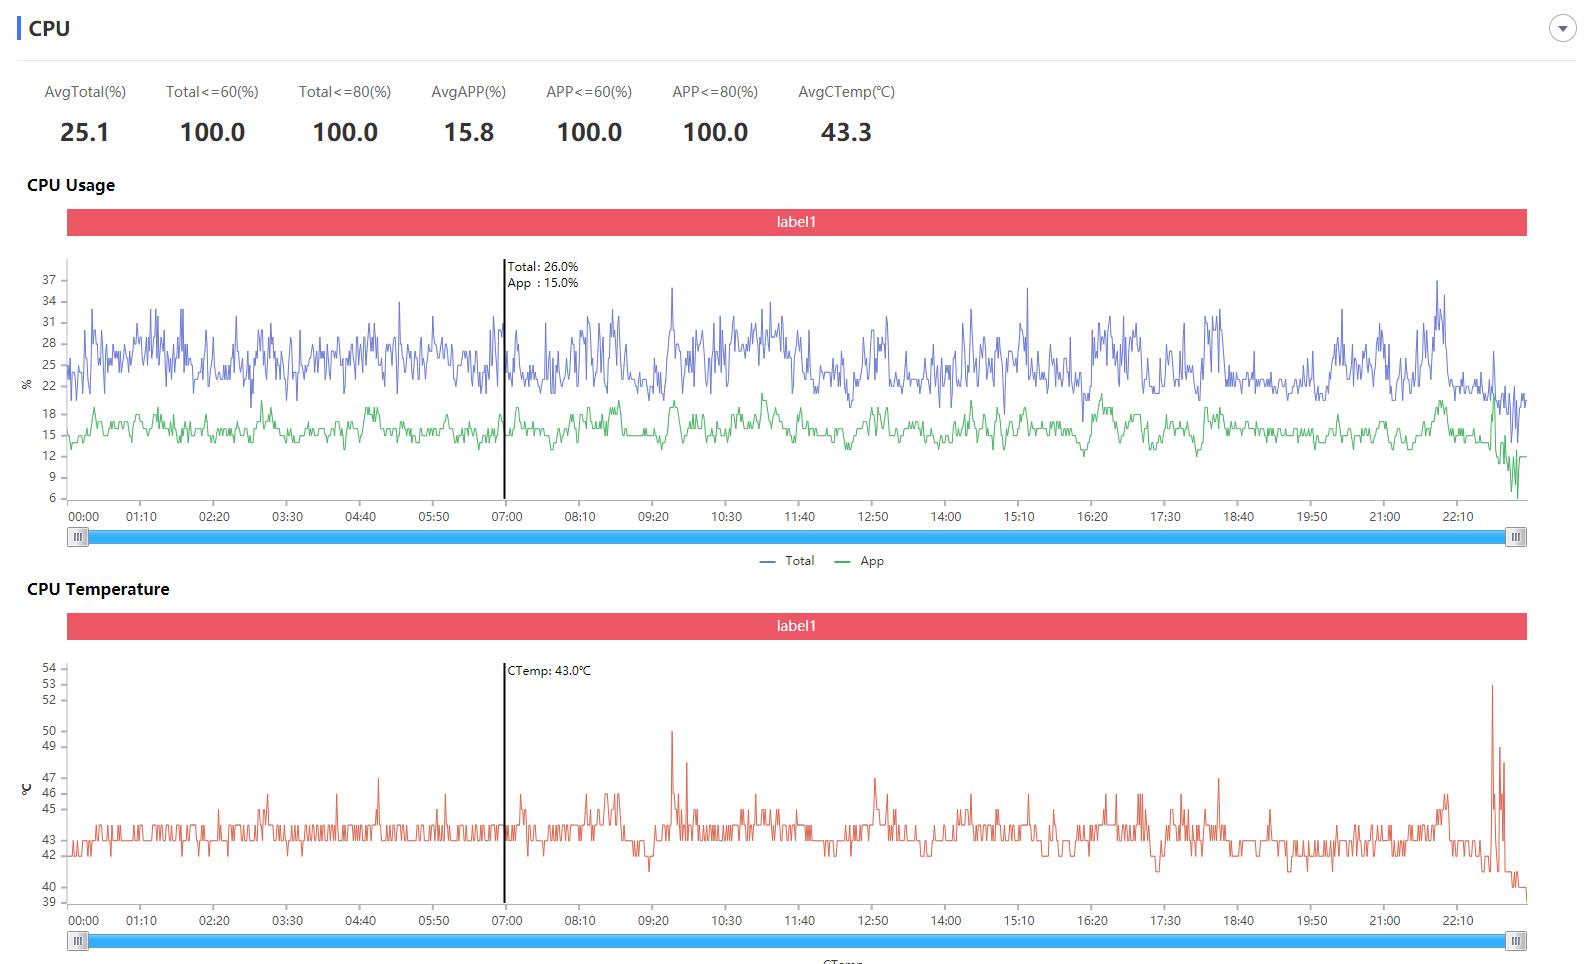Select the label1 bar above CPU Usage chart
Image resolution: width=1593 pixels, height=964 pixels.
pos(796,222)
